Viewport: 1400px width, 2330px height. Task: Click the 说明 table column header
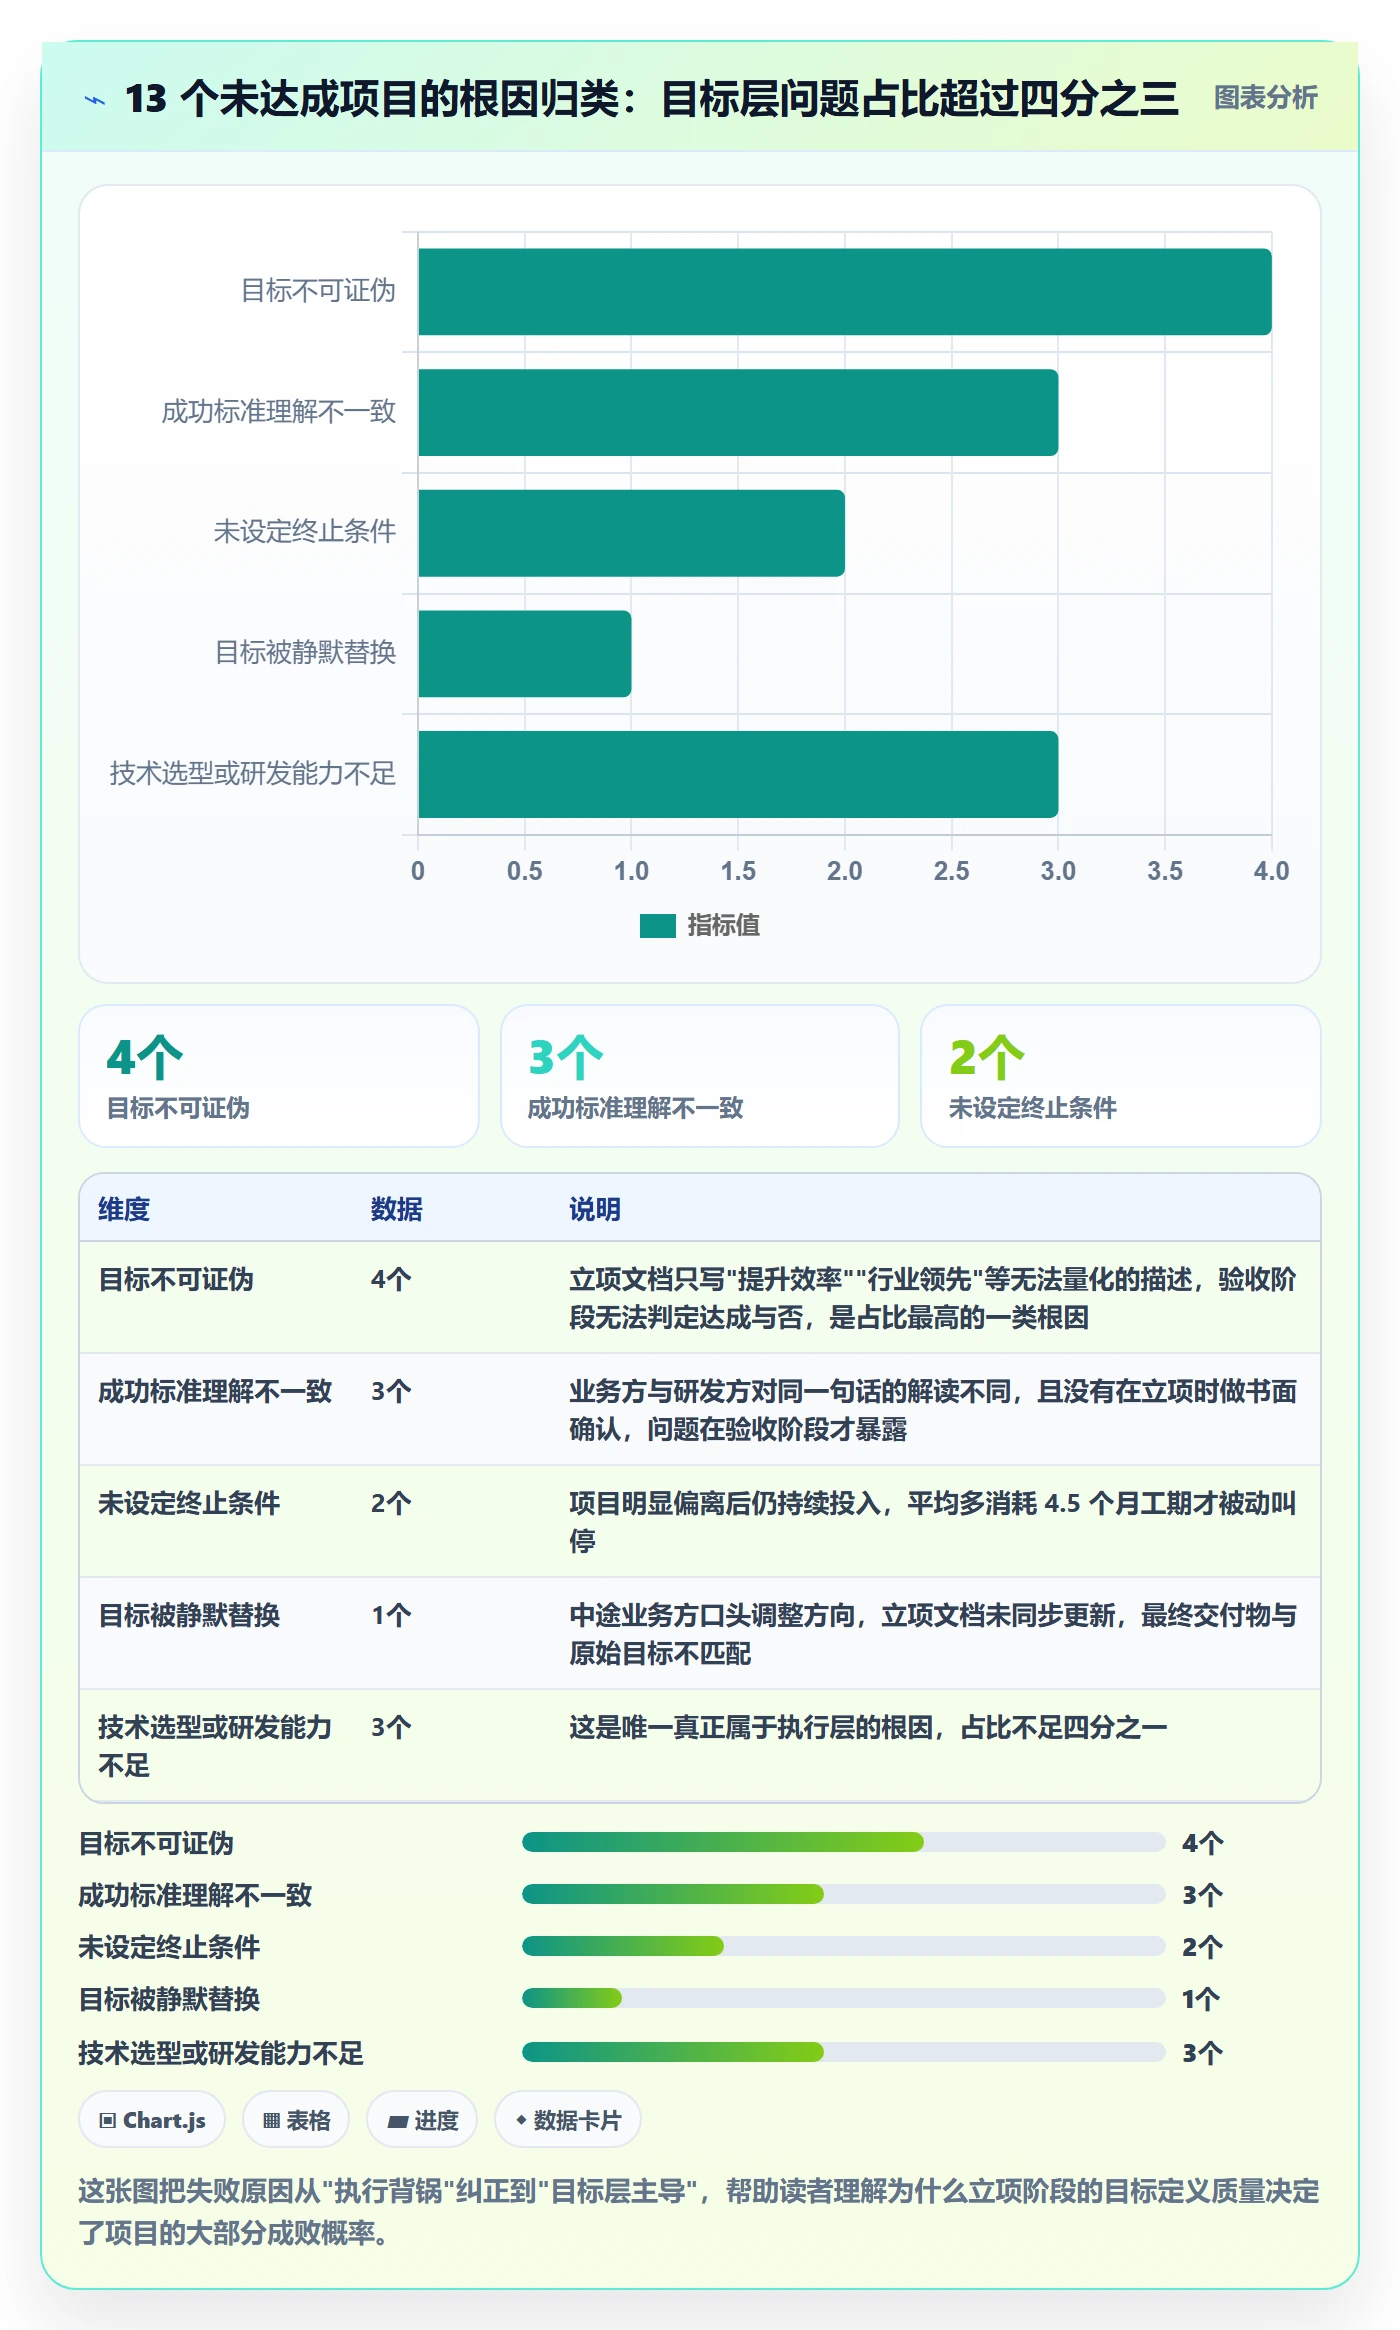click(x=595, y=1209)
